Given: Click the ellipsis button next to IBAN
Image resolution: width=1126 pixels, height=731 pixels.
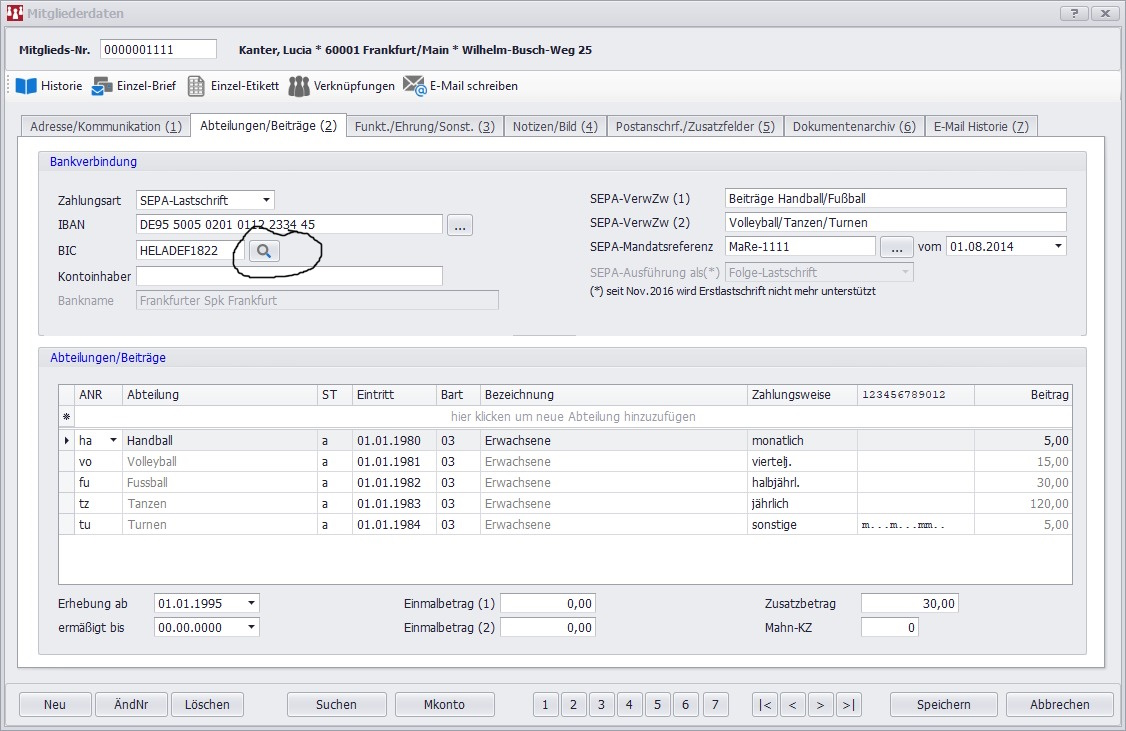Looking at the screenshot, I should click(x=460, y=225).
